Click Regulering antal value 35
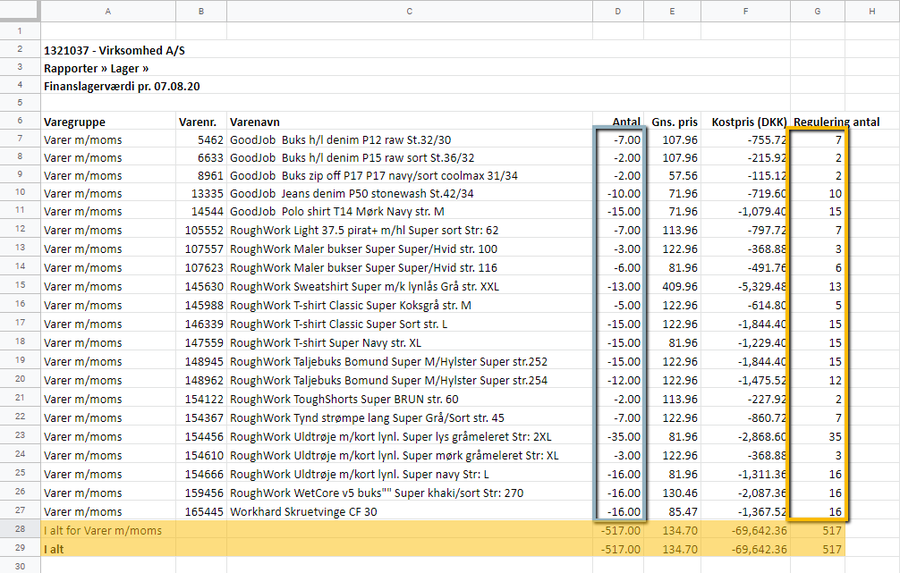Screen dimensions: 900x573 [x=835, y=436]
